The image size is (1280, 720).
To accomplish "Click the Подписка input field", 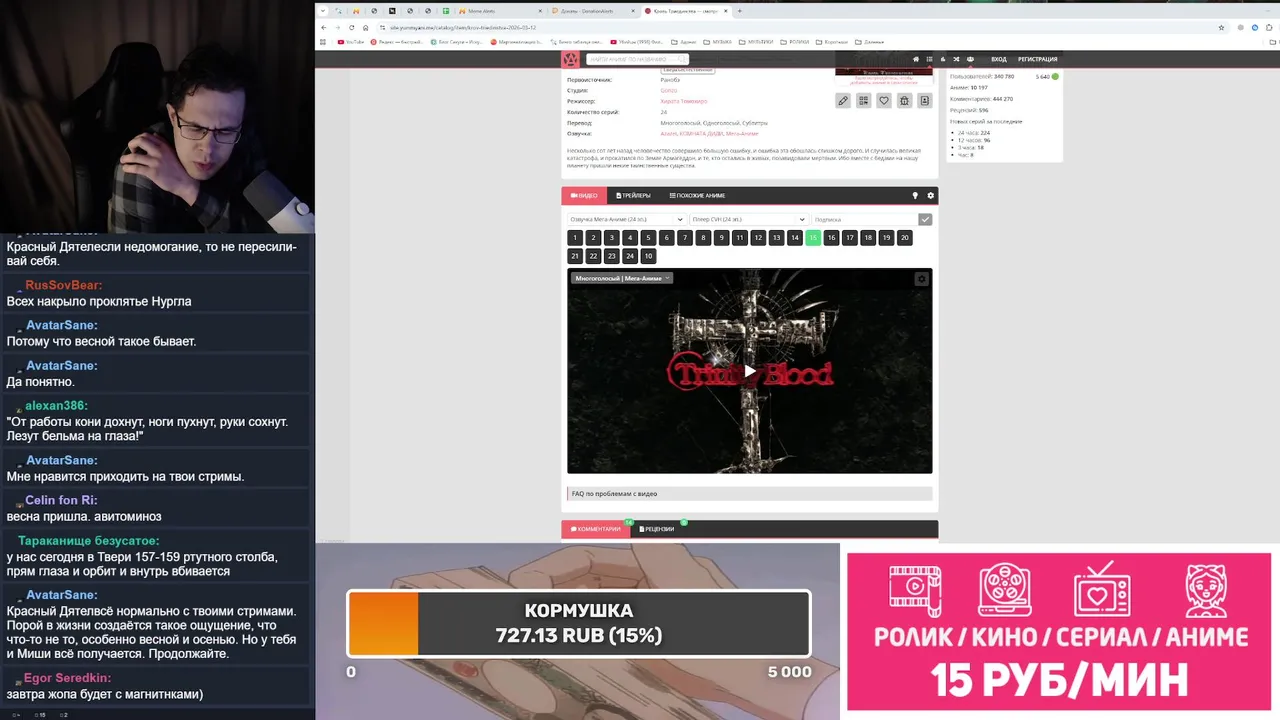I will click(864, 219).
